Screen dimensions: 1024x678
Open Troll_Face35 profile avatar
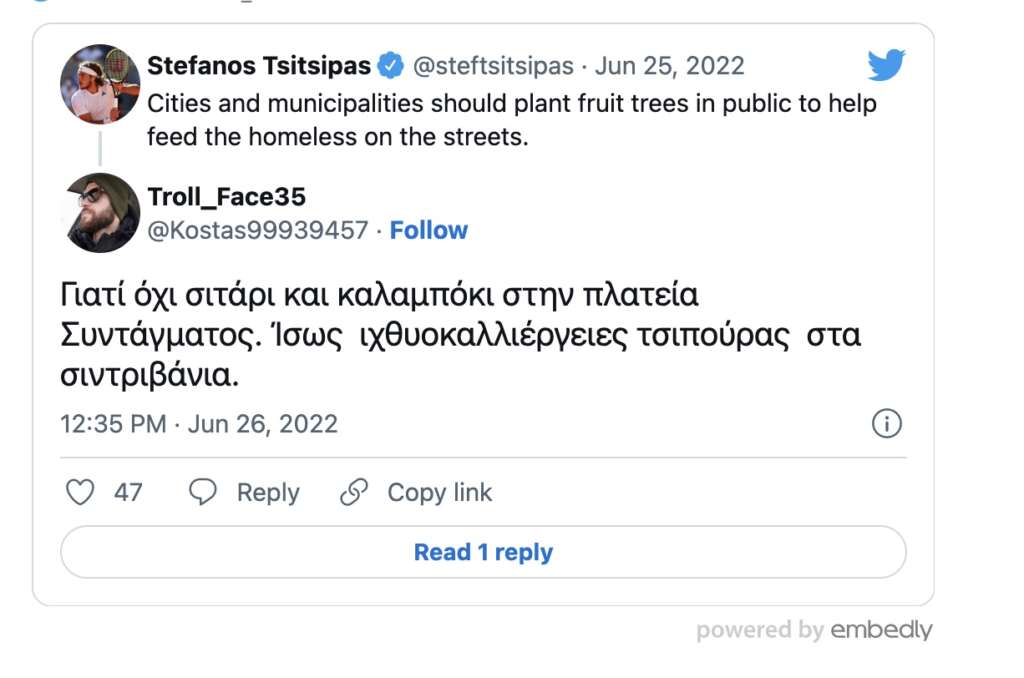(x=100, y=213)
